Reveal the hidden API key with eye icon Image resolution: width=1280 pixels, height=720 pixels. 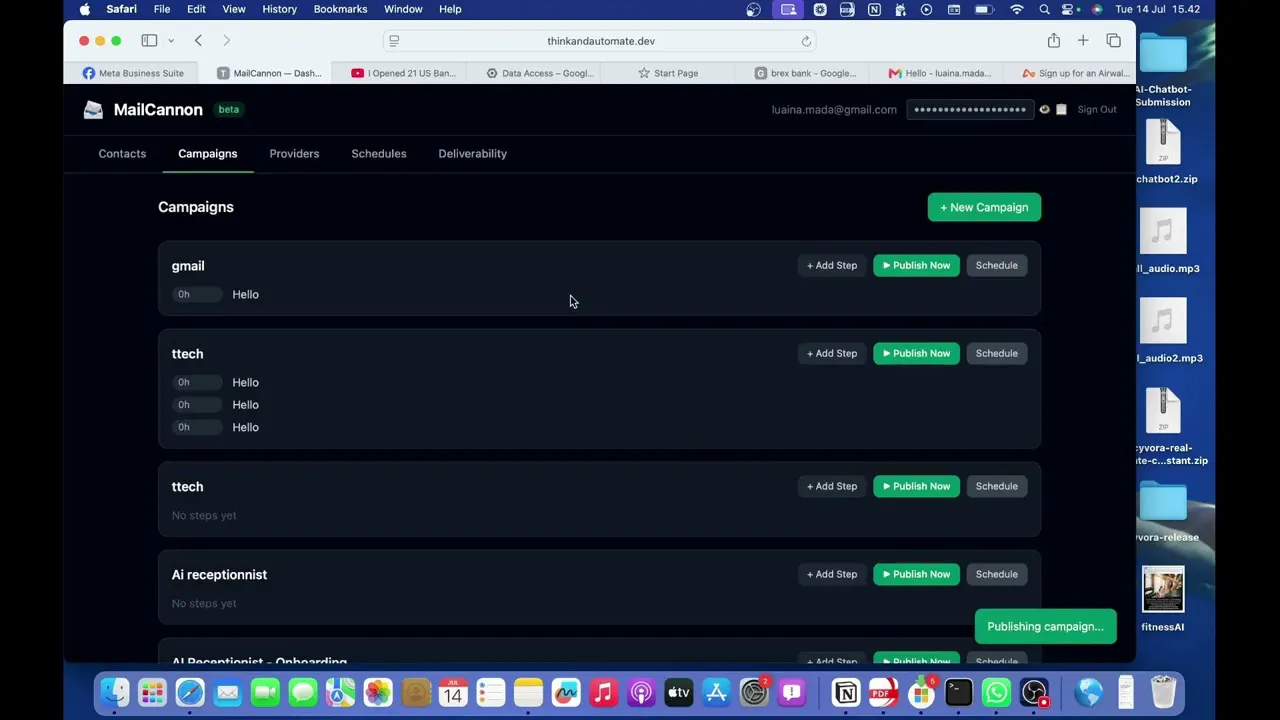click(1044, 110)
